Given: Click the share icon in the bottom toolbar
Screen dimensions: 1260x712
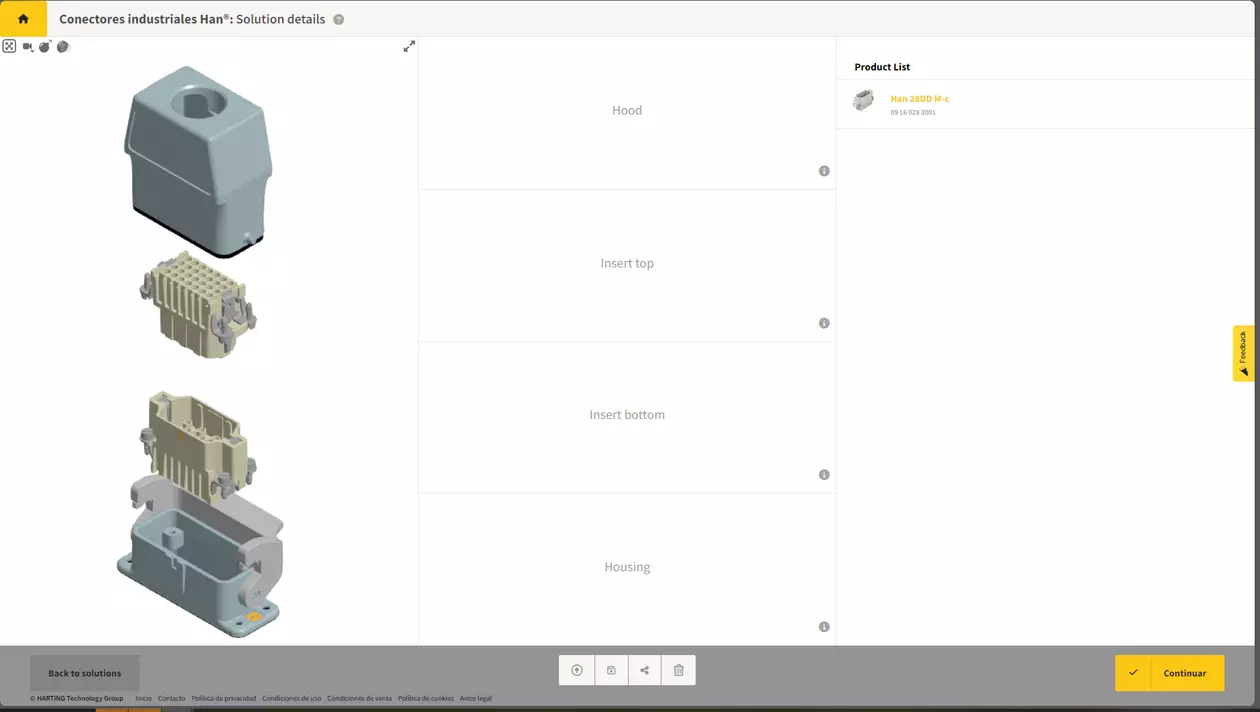Looking at the screenshot, I should point(644,670).
